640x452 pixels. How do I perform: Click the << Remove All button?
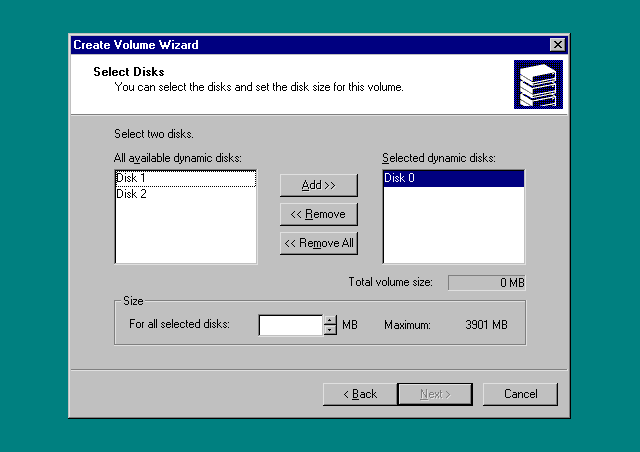click(319, 243)
